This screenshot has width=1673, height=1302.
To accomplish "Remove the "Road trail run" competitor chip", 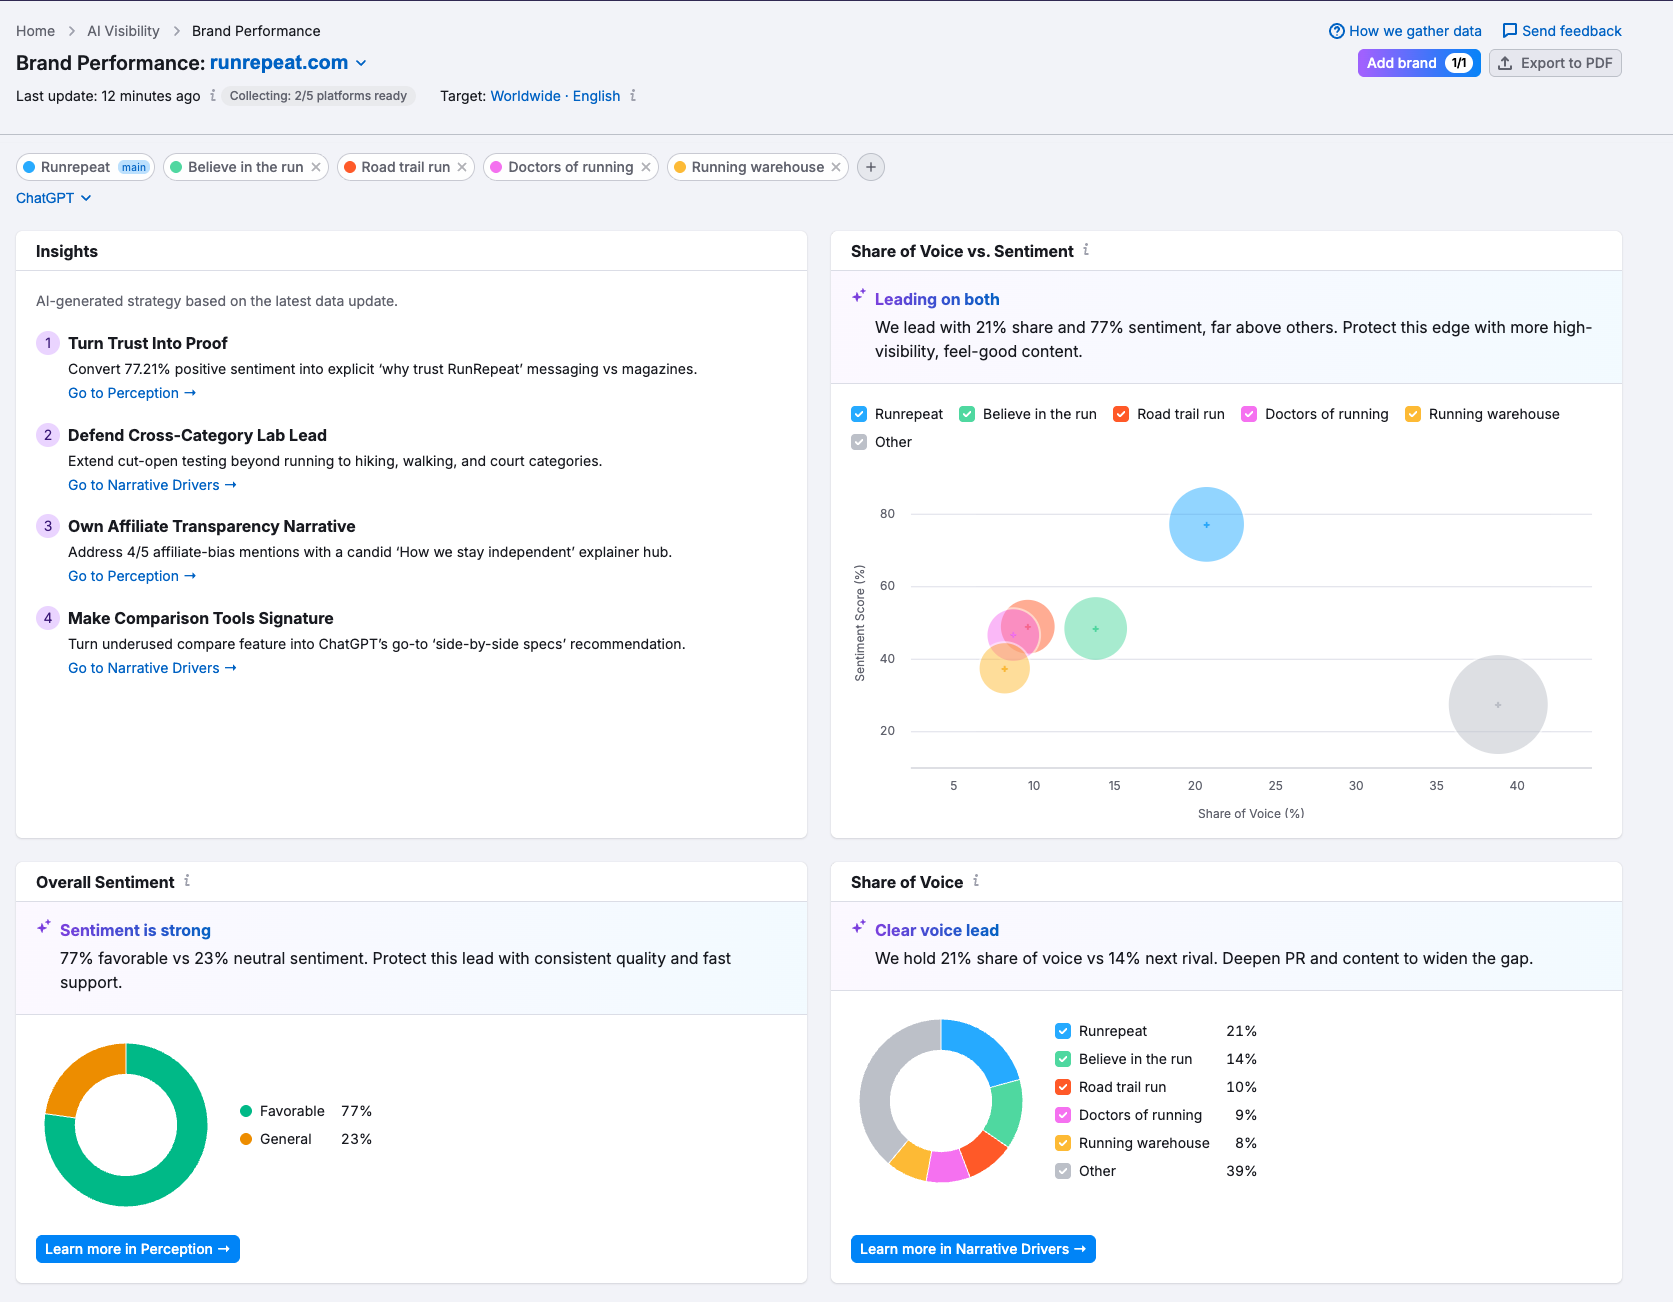I will click(x=462, y=167).
